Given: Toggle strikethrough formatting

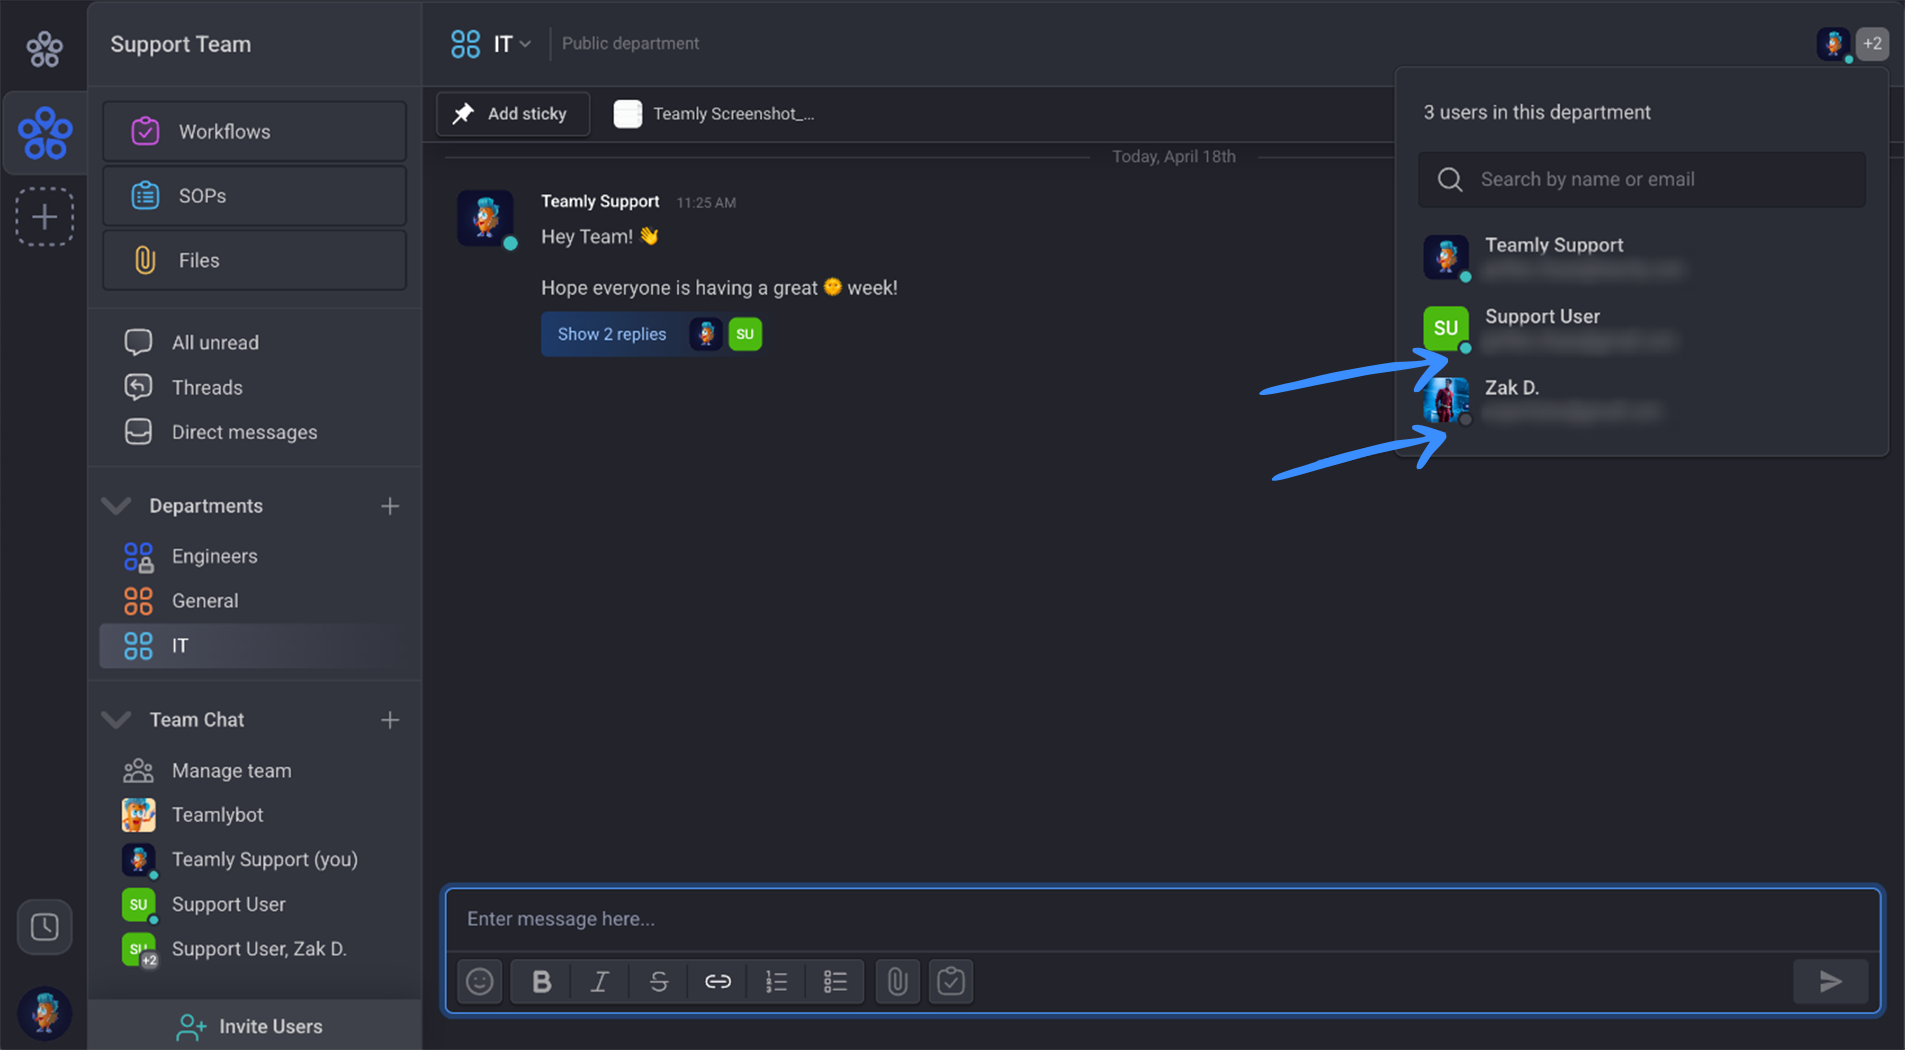Looking at the screenshot, I should pyautogui.click(x=659, y=982).
